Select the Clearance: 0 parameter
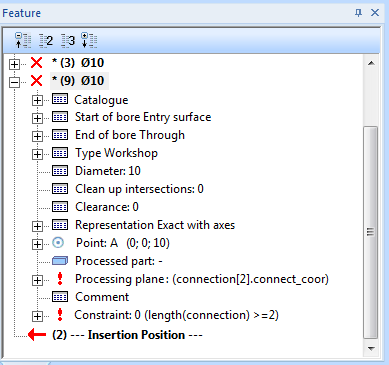389x365 pixels. tap(107, 207)
